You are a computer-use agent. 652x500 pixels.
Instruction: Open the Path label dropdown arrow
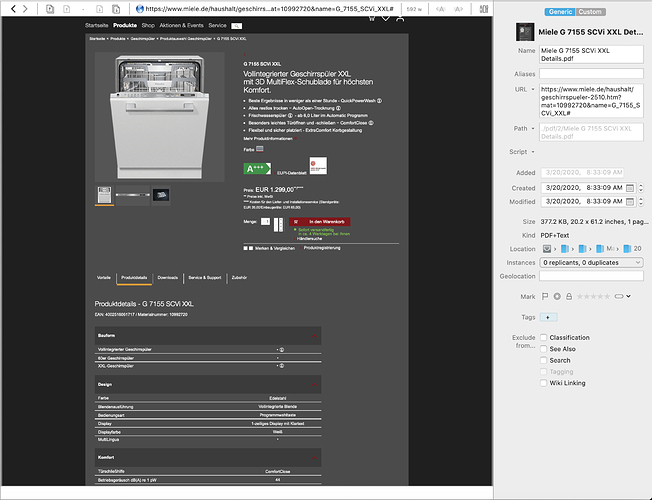click(533, 129)
